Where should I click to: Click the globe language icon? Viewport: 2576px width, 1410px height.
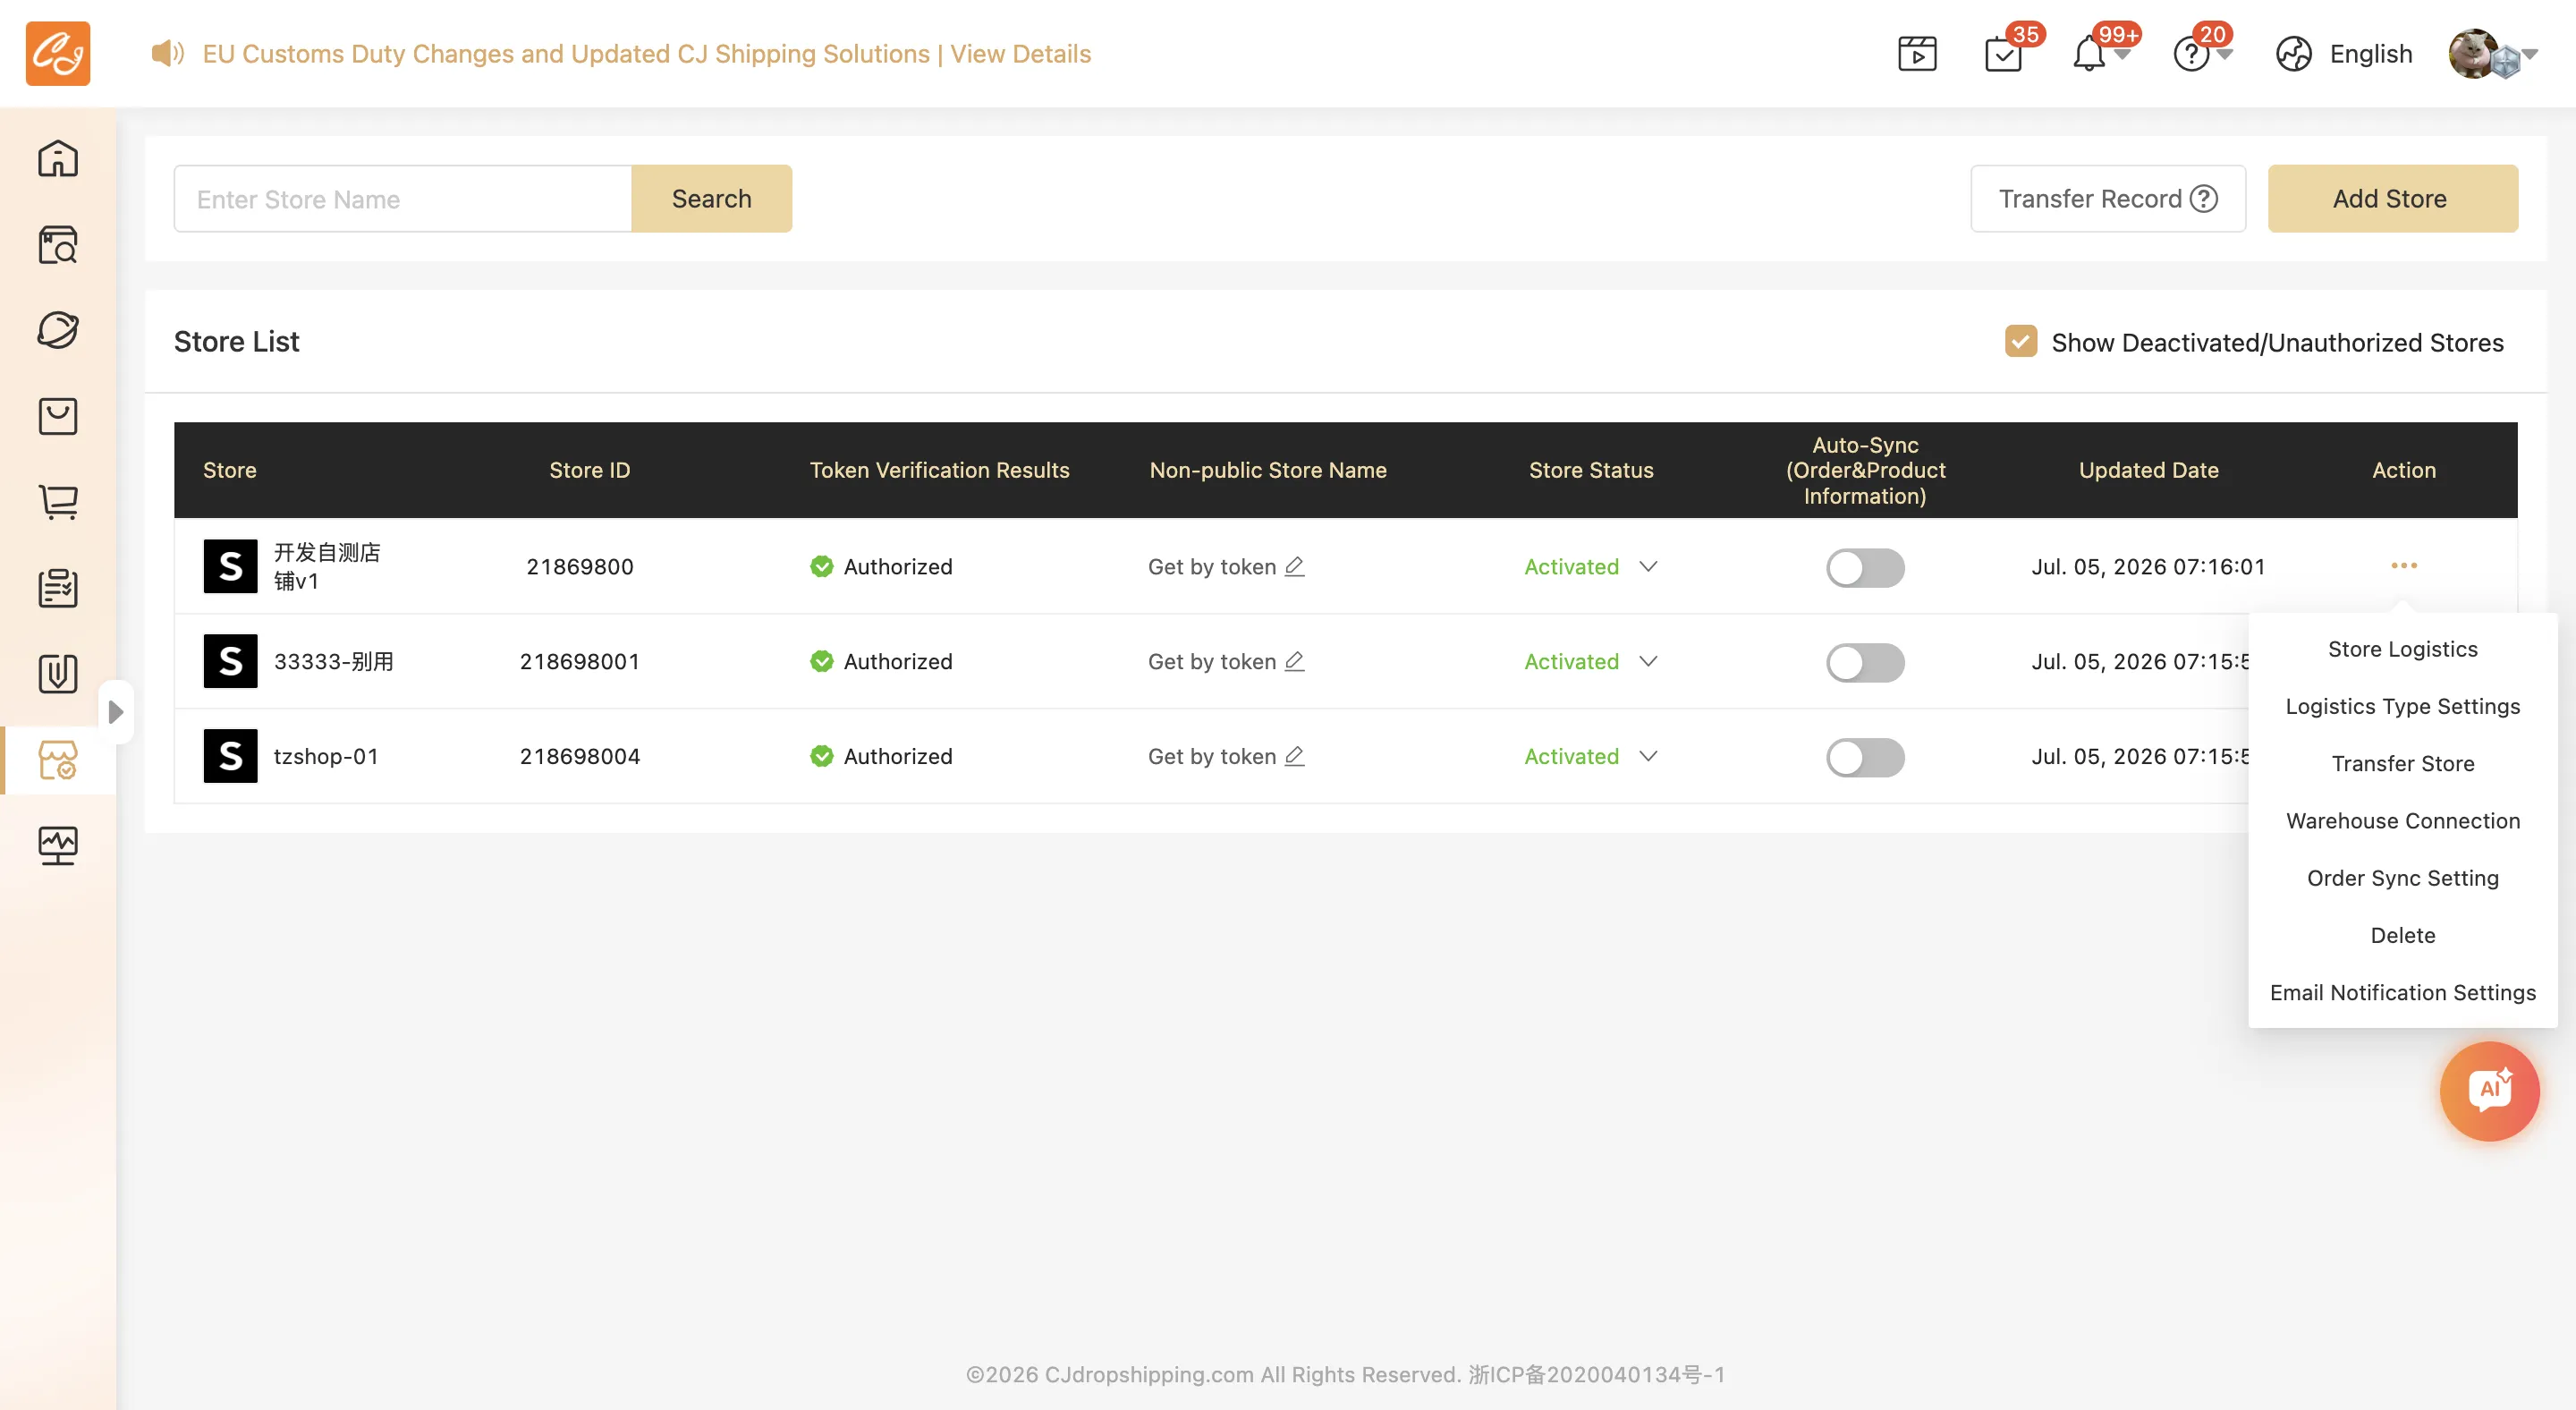click(x=2294, y=54)
